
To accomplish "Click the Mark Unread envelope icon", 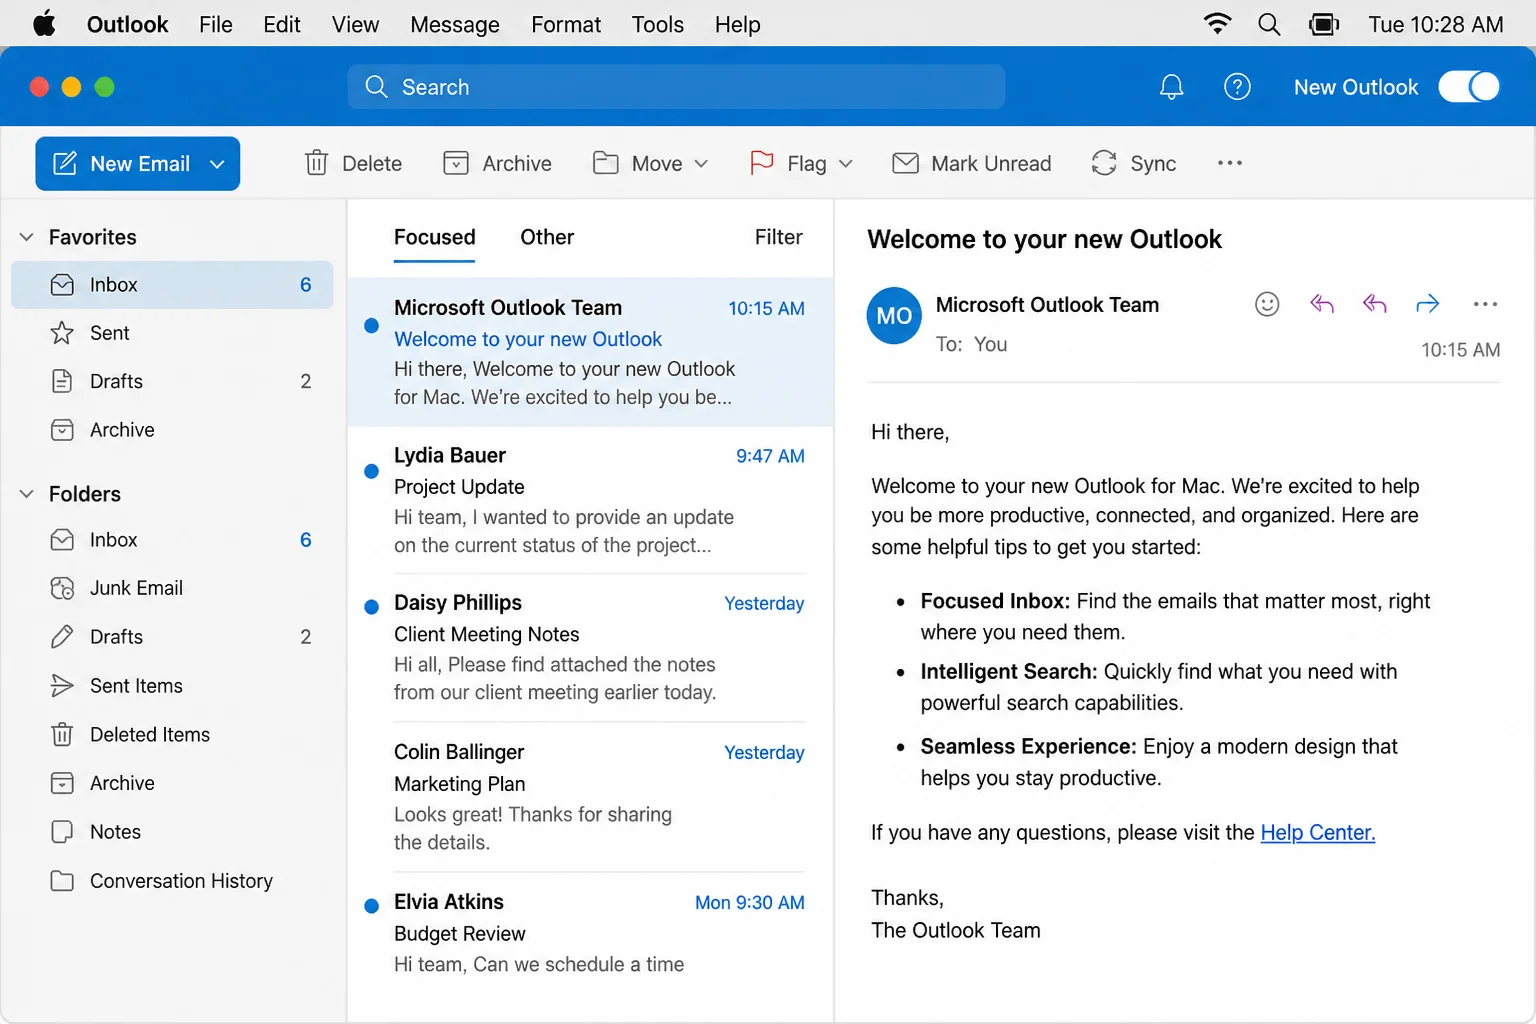I will click(905, 163).
